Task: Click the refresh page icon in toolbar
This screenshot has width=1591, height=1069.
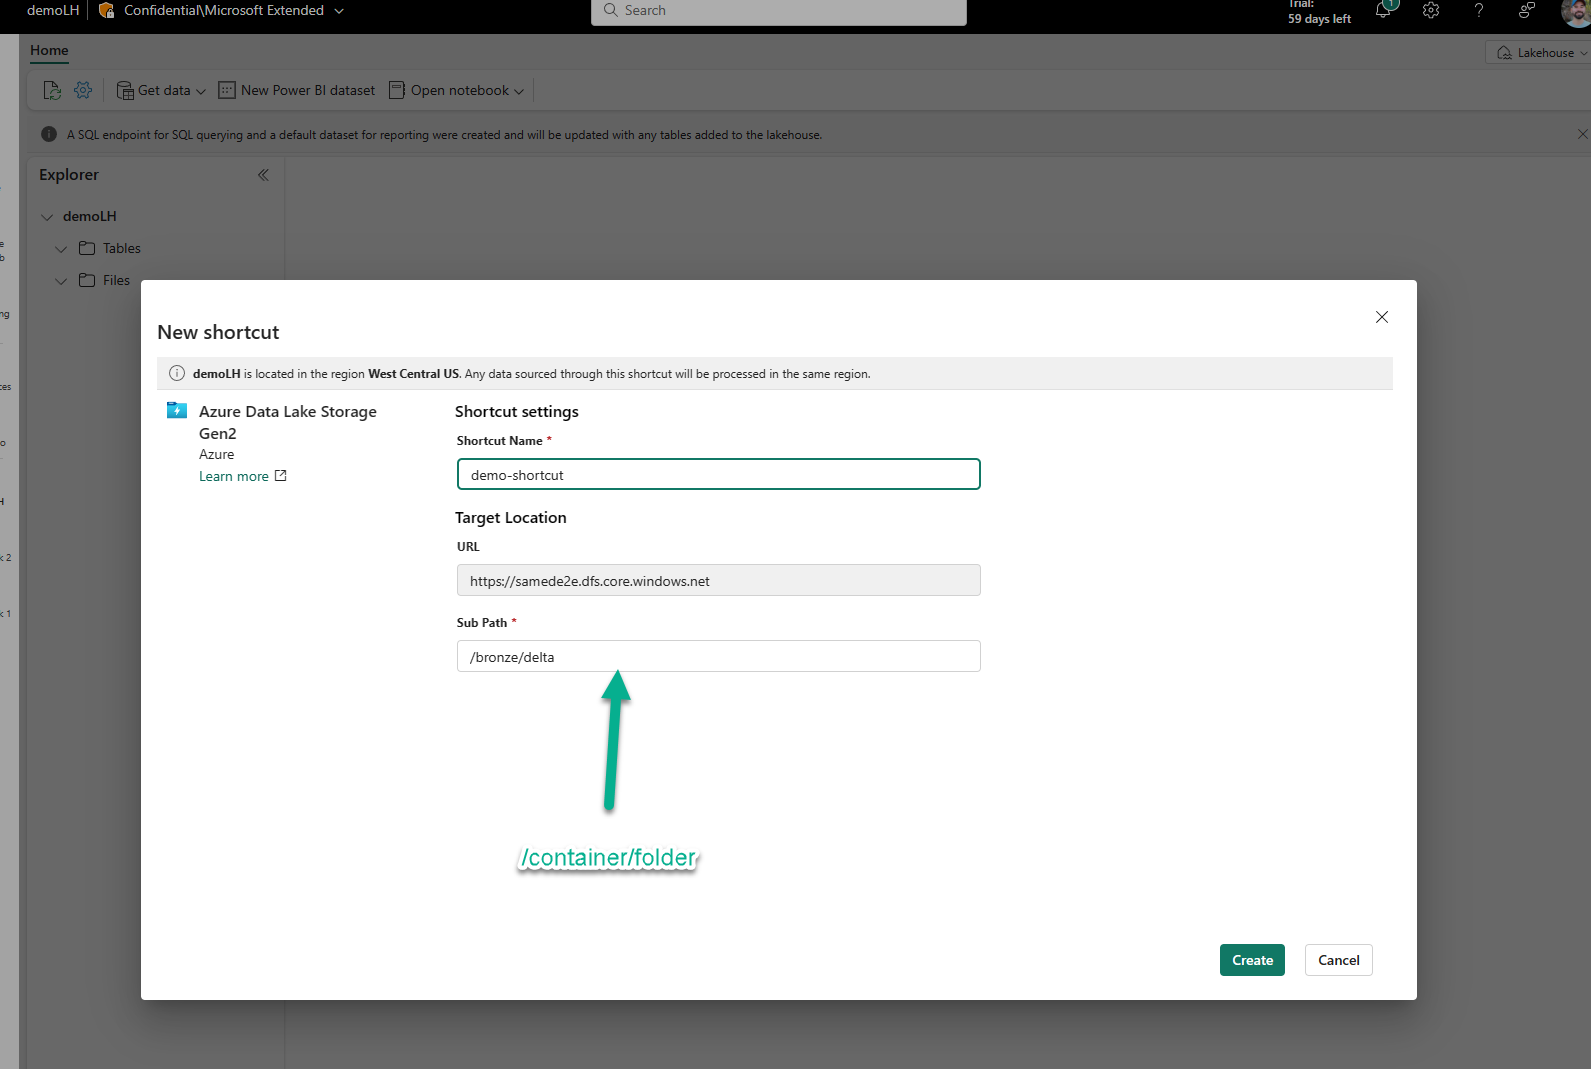Action: [52, 90]
